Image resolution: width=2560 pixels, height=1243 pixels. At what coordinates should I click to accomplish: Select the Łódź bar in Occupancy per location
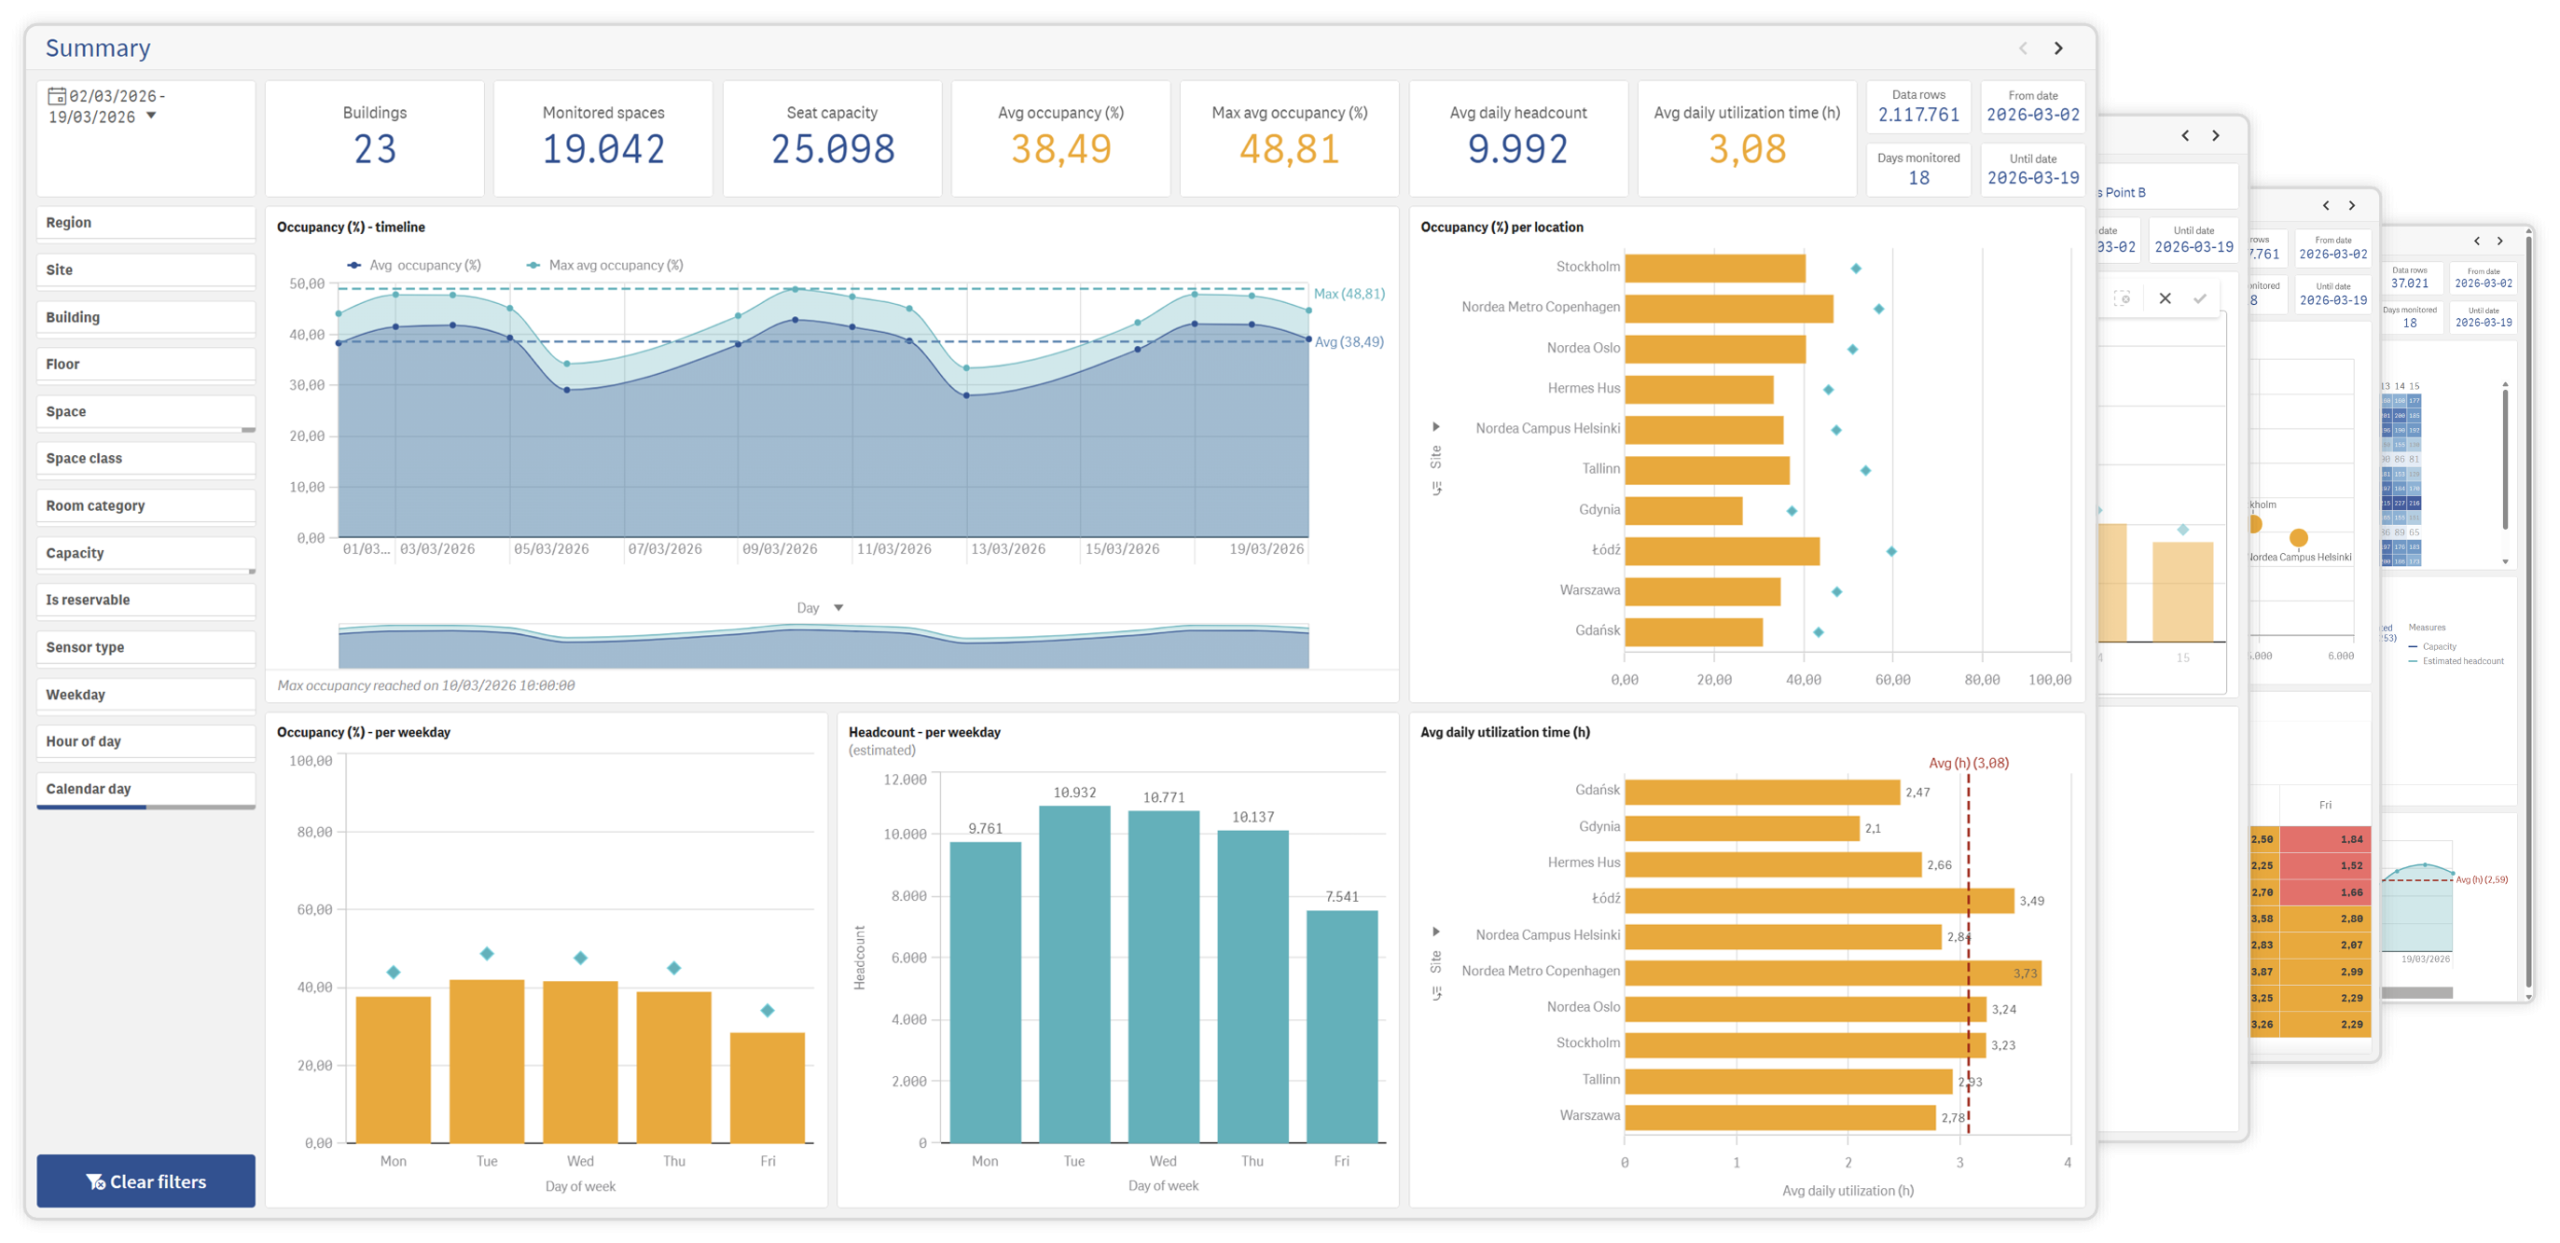[x=1721, y=550]
